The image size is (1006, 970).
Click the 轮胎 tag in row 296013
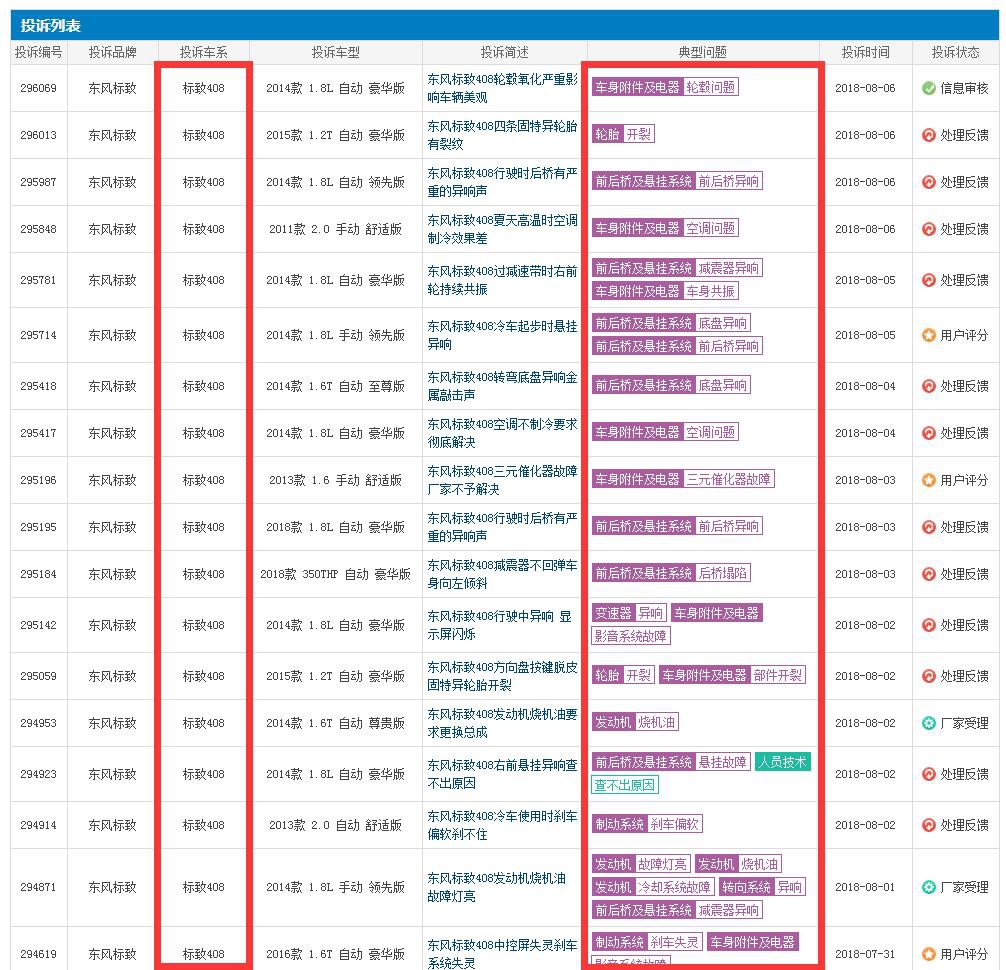607,134
